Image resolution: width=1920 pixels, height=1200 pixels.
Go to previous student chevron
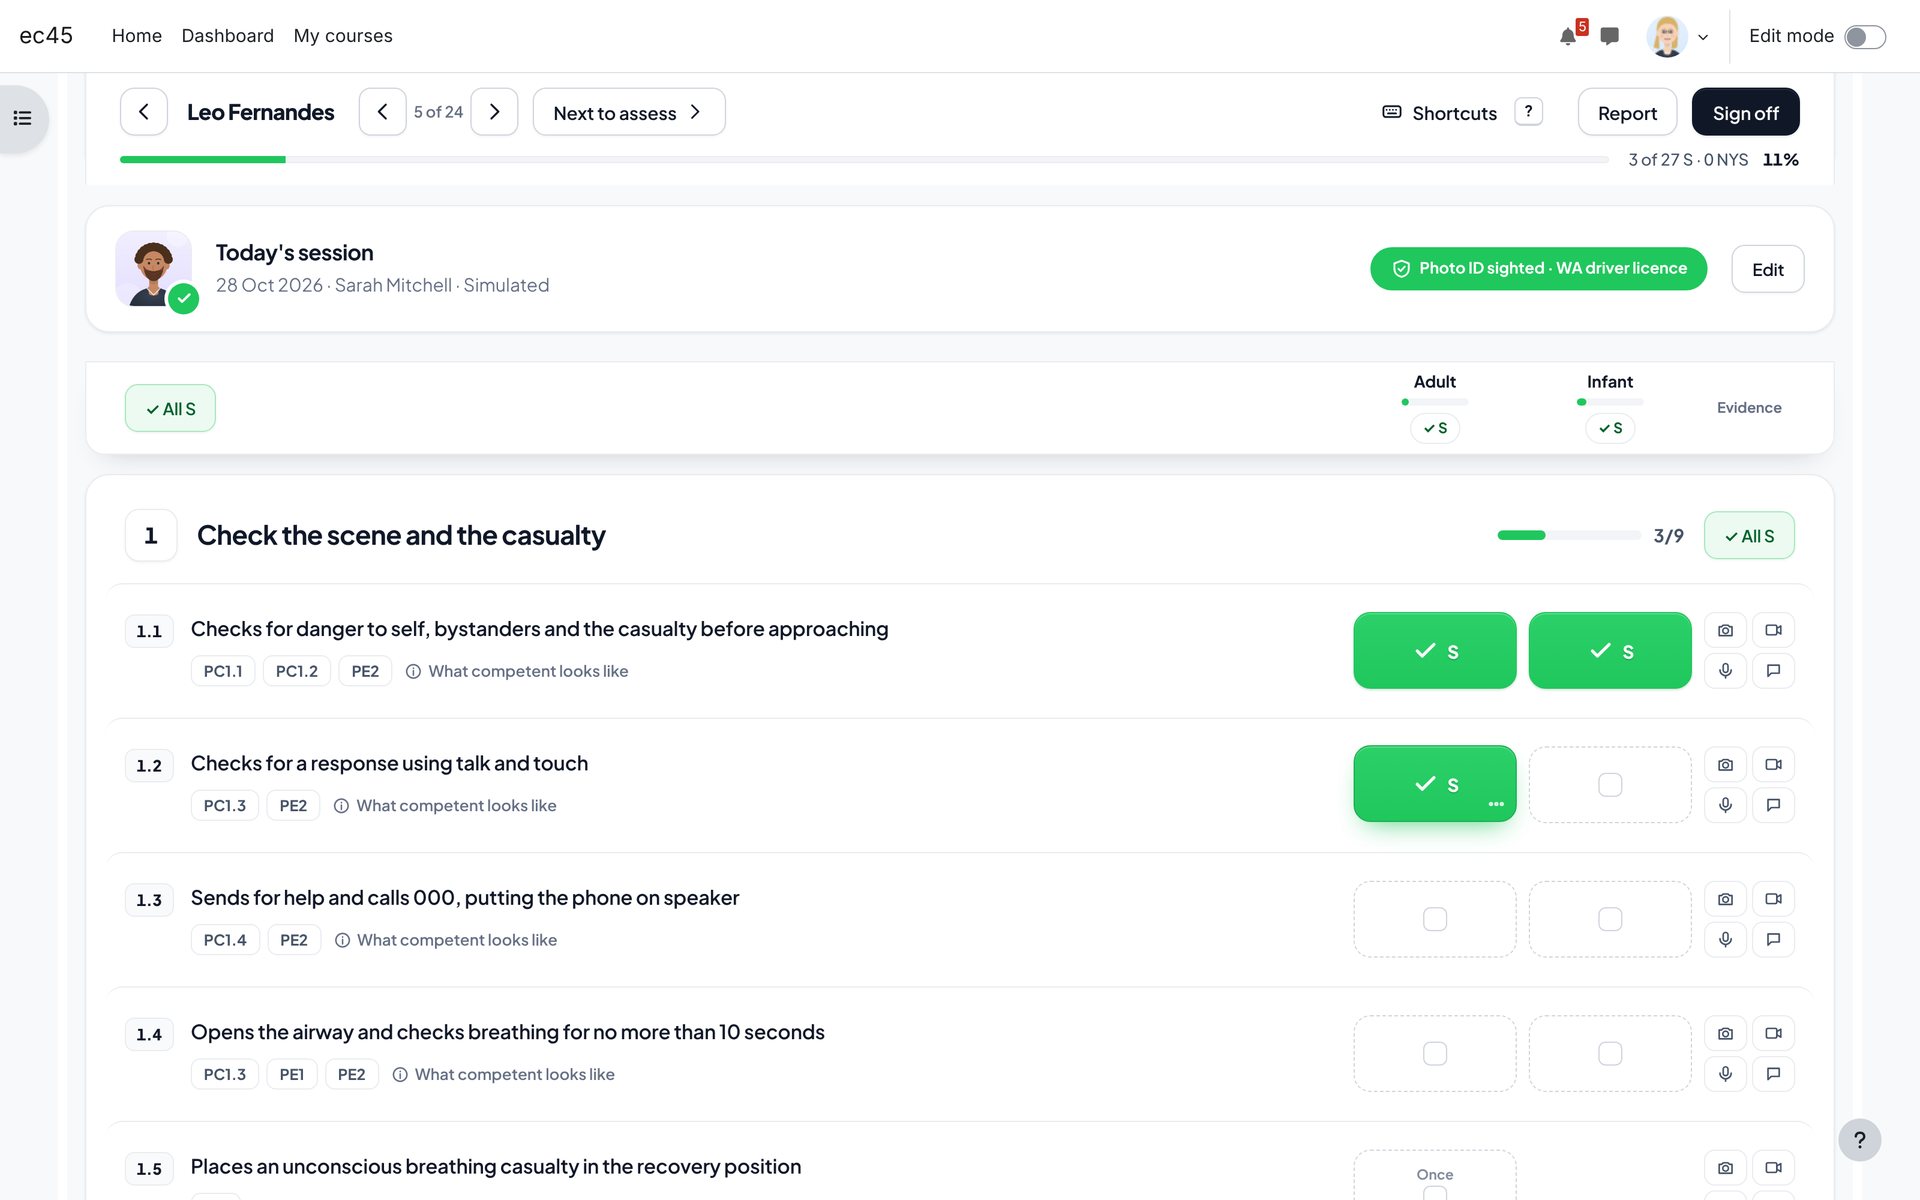[x=383, y=112]
